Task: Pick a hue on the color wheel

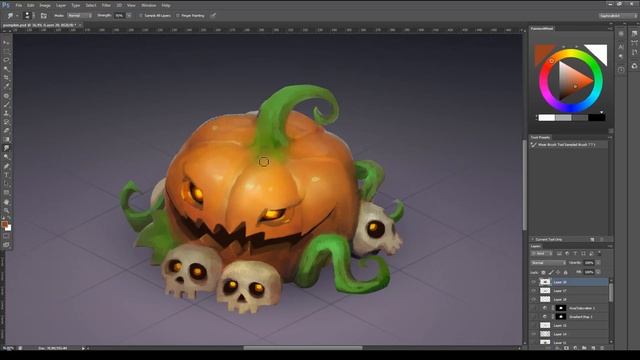Action: pyautogui.click(x=571, y=80)
